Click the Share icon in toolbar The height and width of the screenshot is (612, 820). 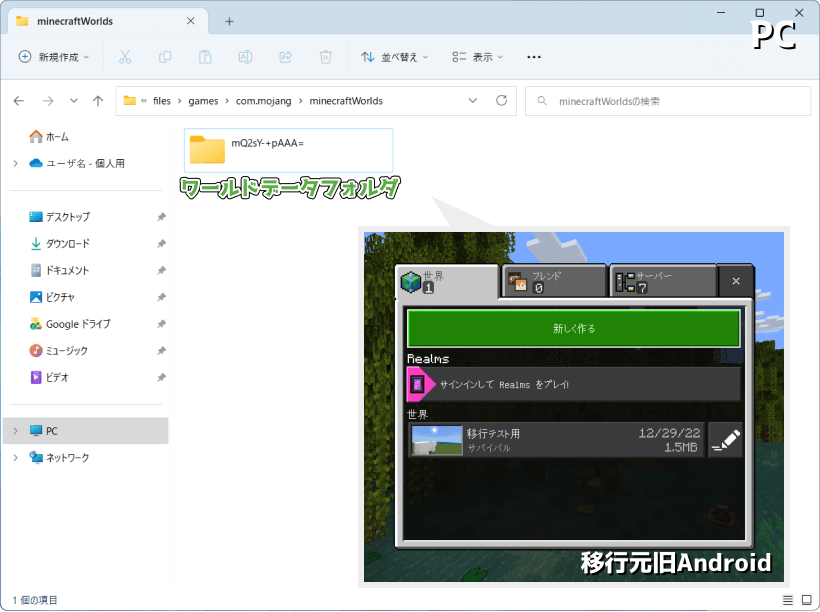pos(286,57)
